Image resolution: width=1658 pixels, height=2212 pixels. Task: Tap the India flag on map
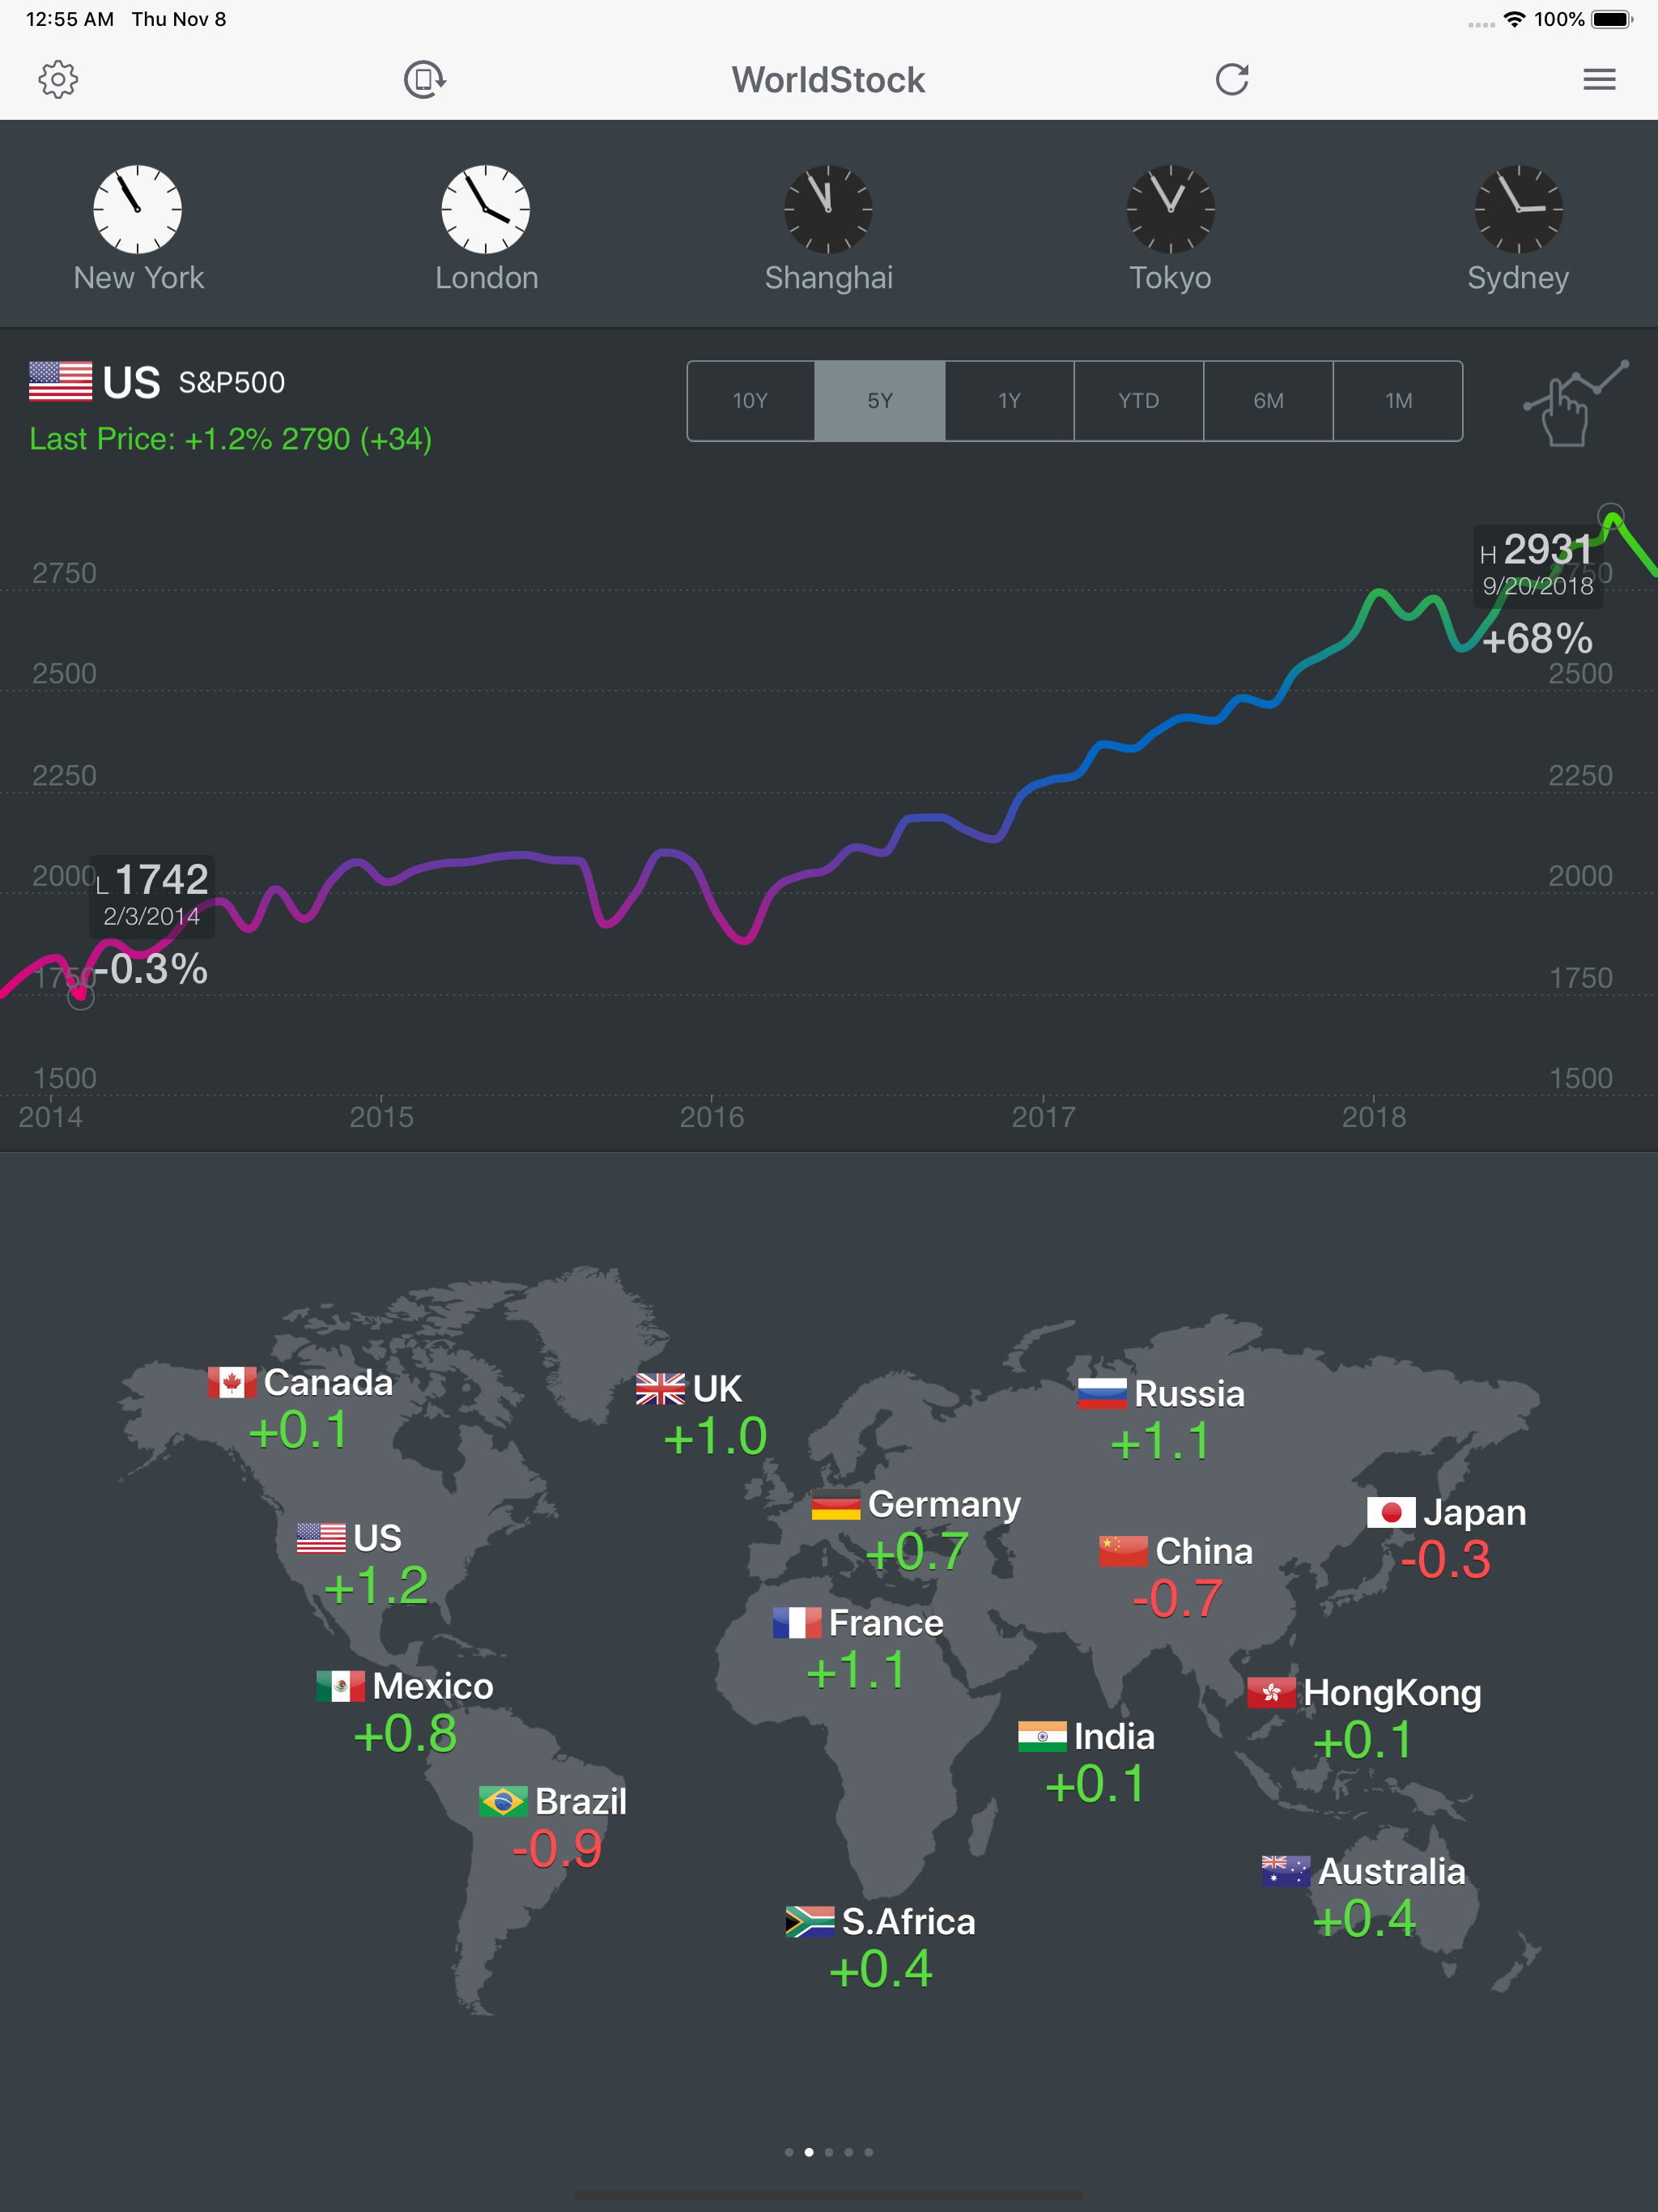click(1042, 1736)
